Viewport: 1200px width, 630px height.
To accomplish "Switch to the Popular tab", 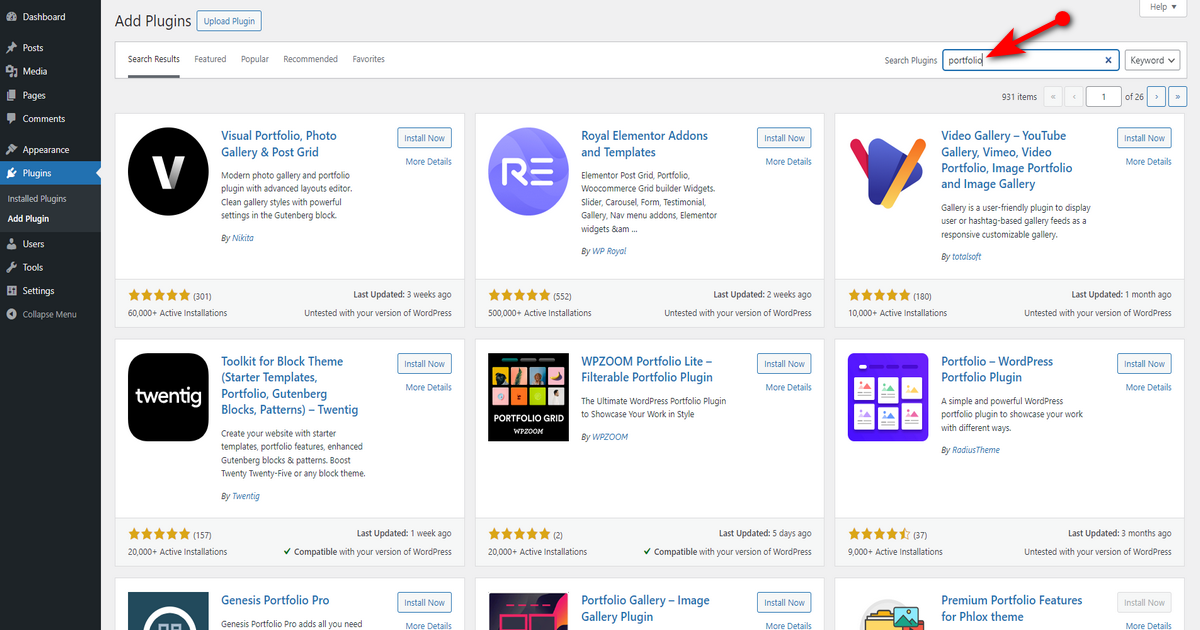I will [255, 59].
